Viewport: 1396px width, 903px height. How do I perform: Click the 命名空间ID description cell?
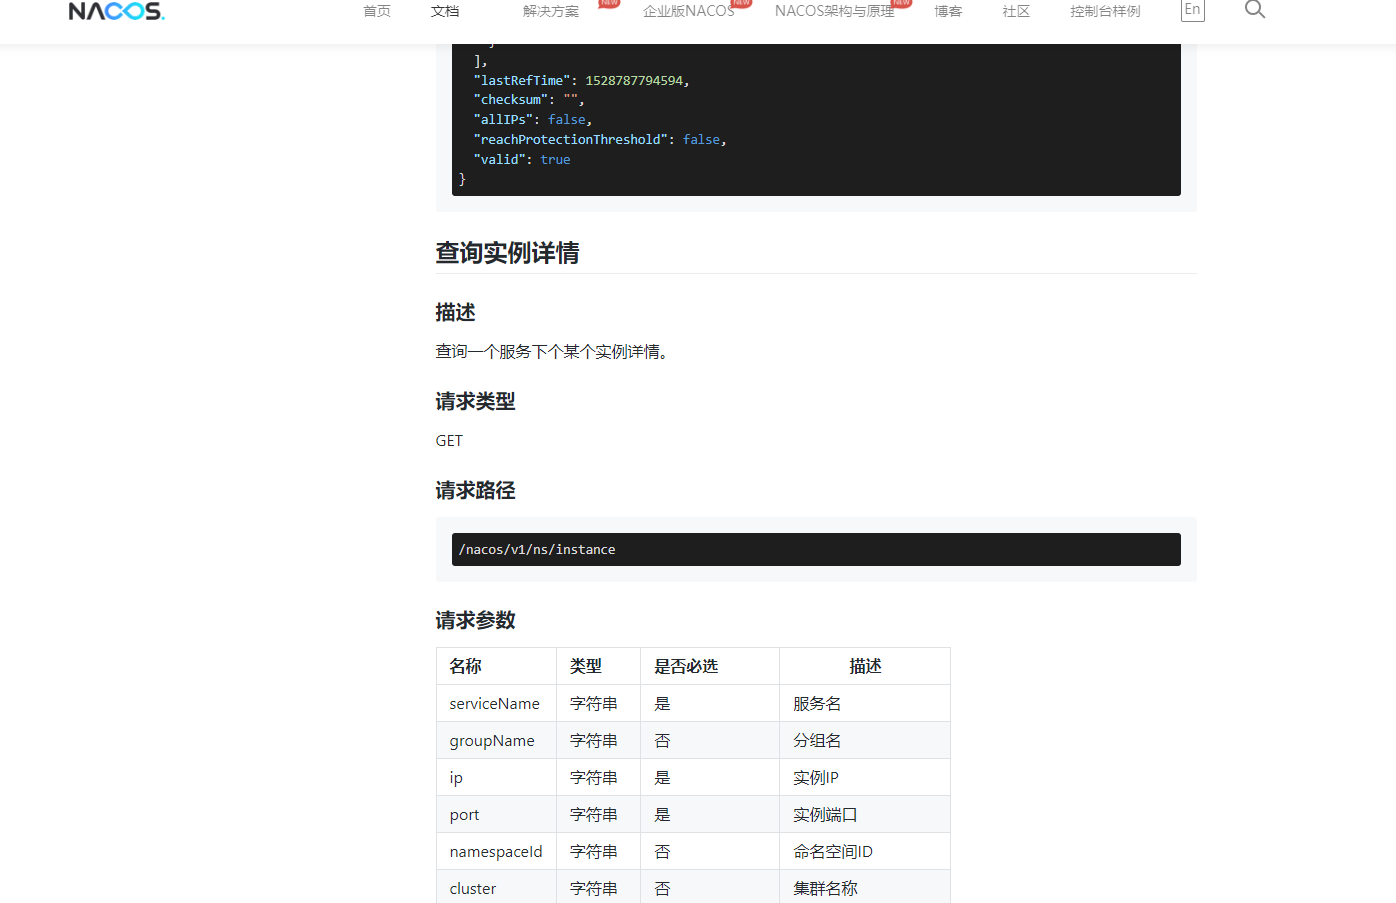click(x=865, y=851)
